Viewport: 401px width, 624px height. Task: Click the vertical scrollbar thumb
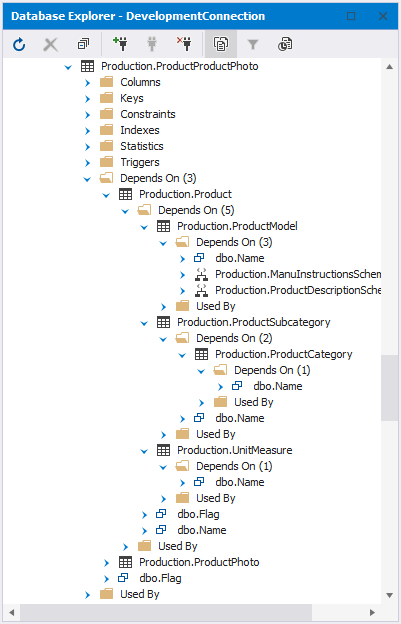point(389,388)
